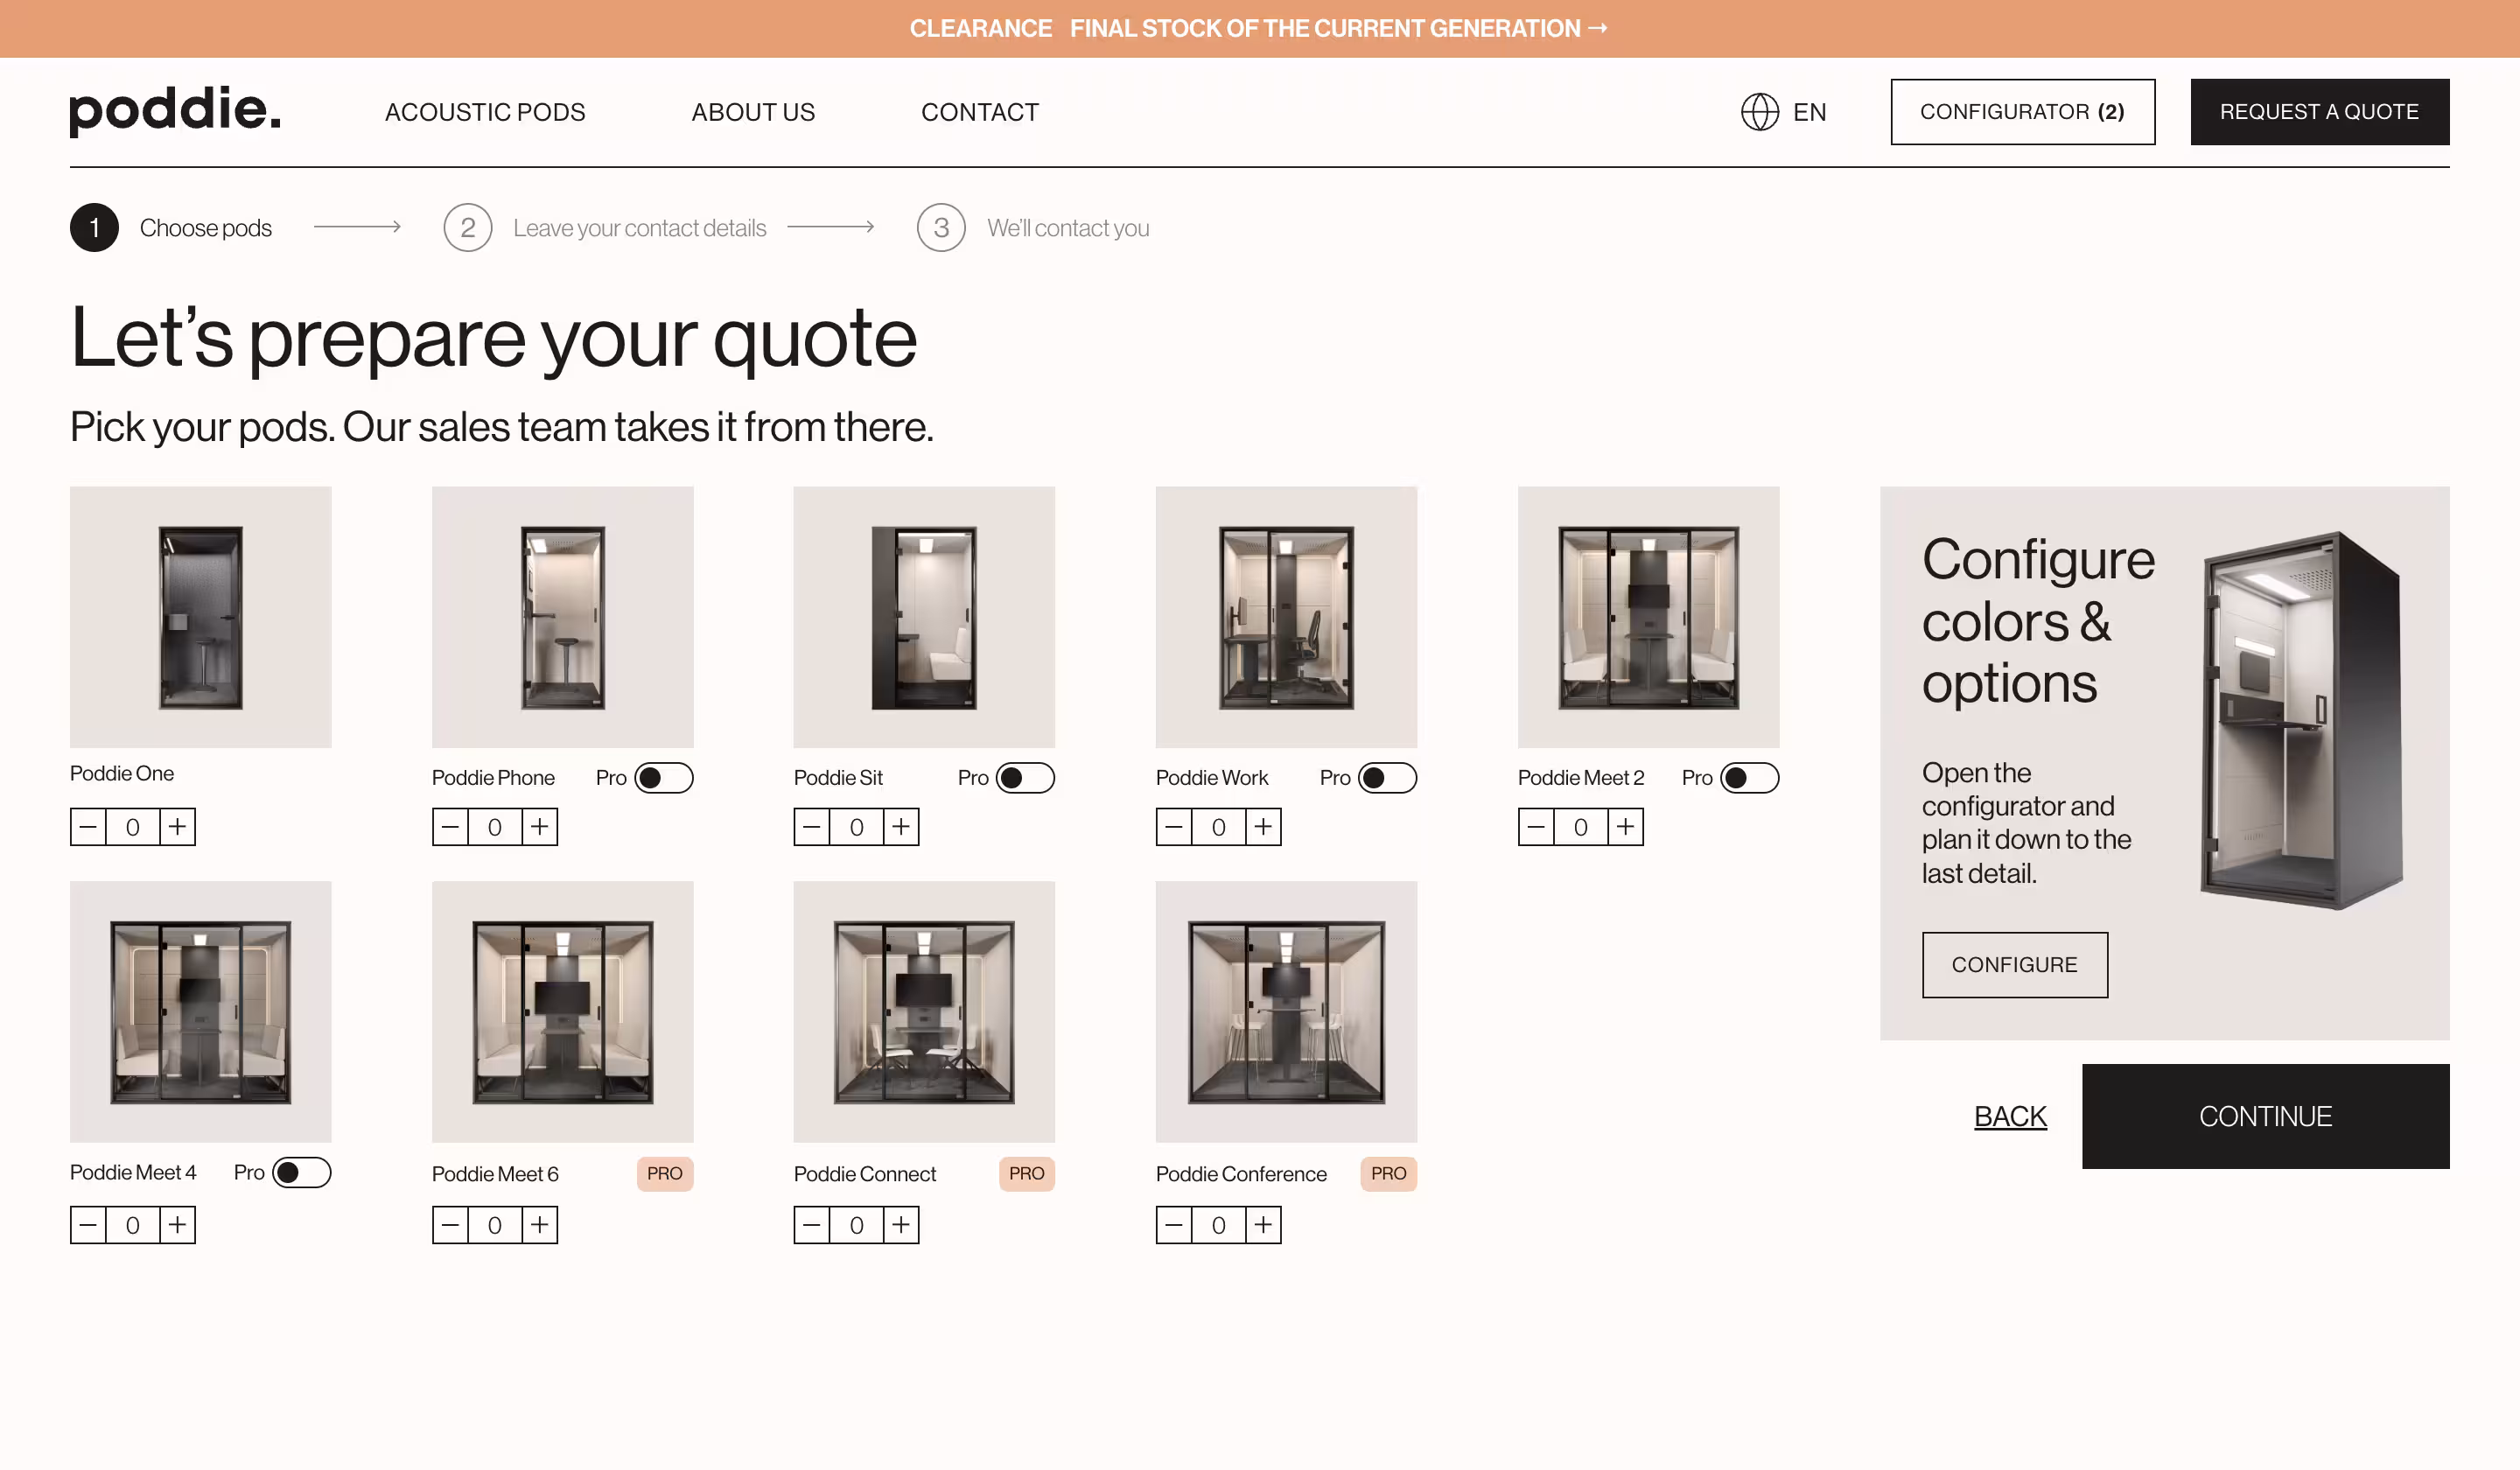Go to About Us page
Viewport: 2520px width, 1470px height.
pos(753,112)
